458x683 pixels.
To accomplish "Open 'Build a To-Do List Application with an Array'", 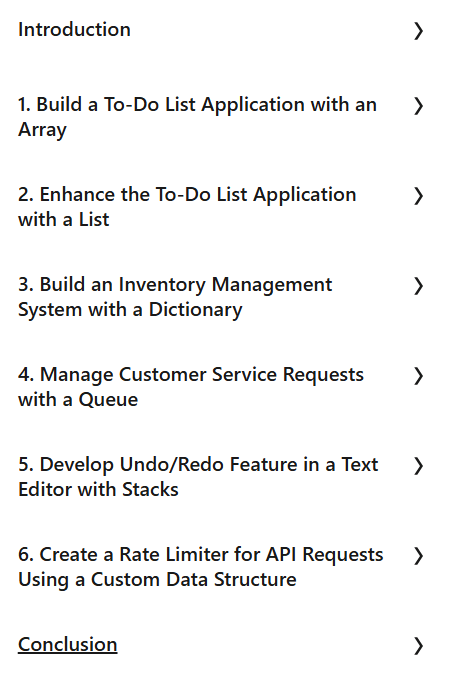I will [x=197, y=117].
